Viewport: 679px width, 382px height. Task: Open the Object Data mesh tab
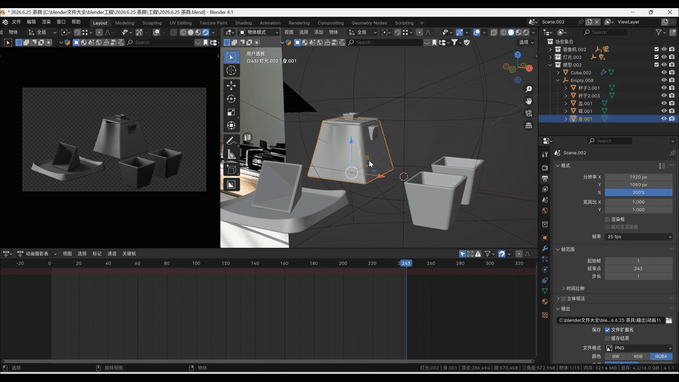(x=545, y=291)
